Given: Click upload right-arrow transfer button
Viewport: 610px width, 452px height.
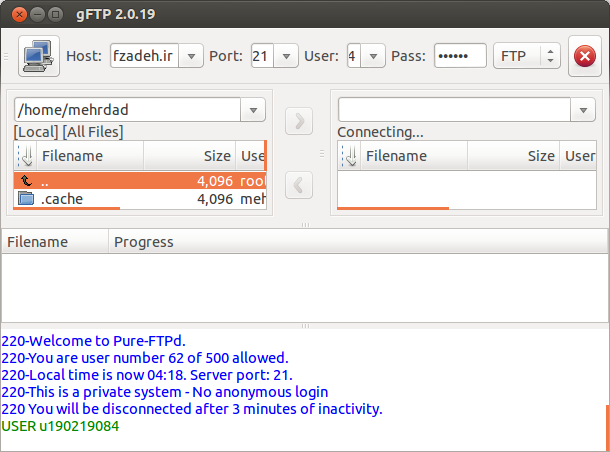Looking at the screenshot, I should coord(299,121).
